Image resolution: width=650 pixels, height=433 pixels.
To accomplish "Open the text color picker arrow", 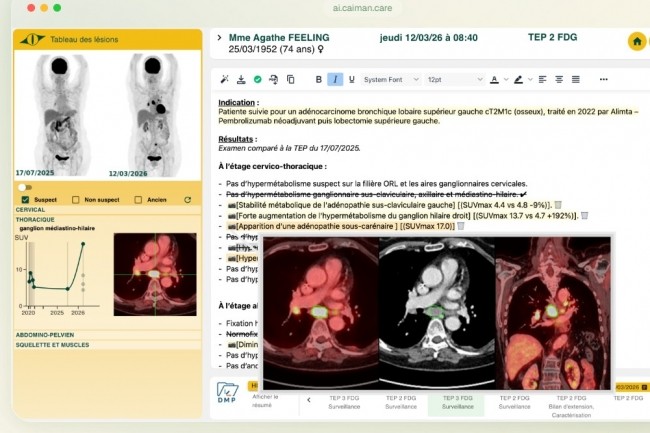I will coord(506,80).
